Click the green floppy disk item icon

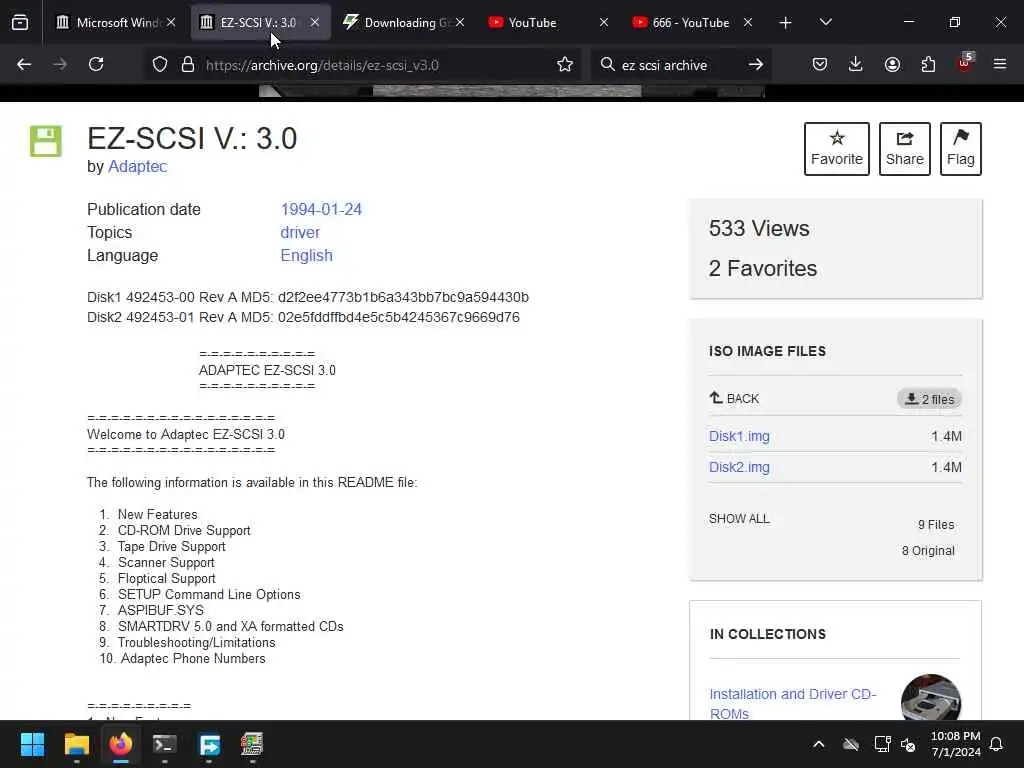46,141
